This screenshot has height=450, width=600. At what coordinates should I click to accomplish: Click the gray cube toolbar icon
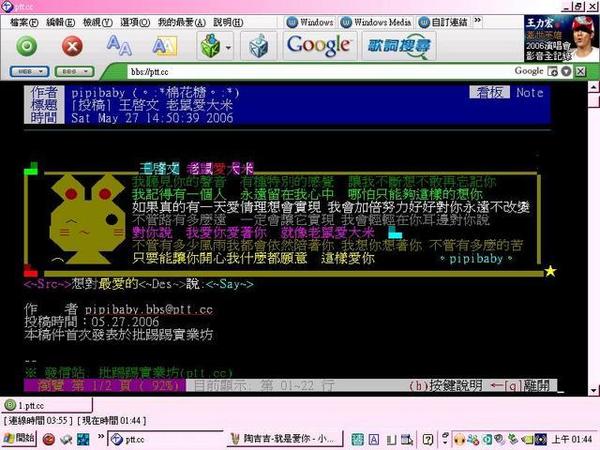point(259,46)
